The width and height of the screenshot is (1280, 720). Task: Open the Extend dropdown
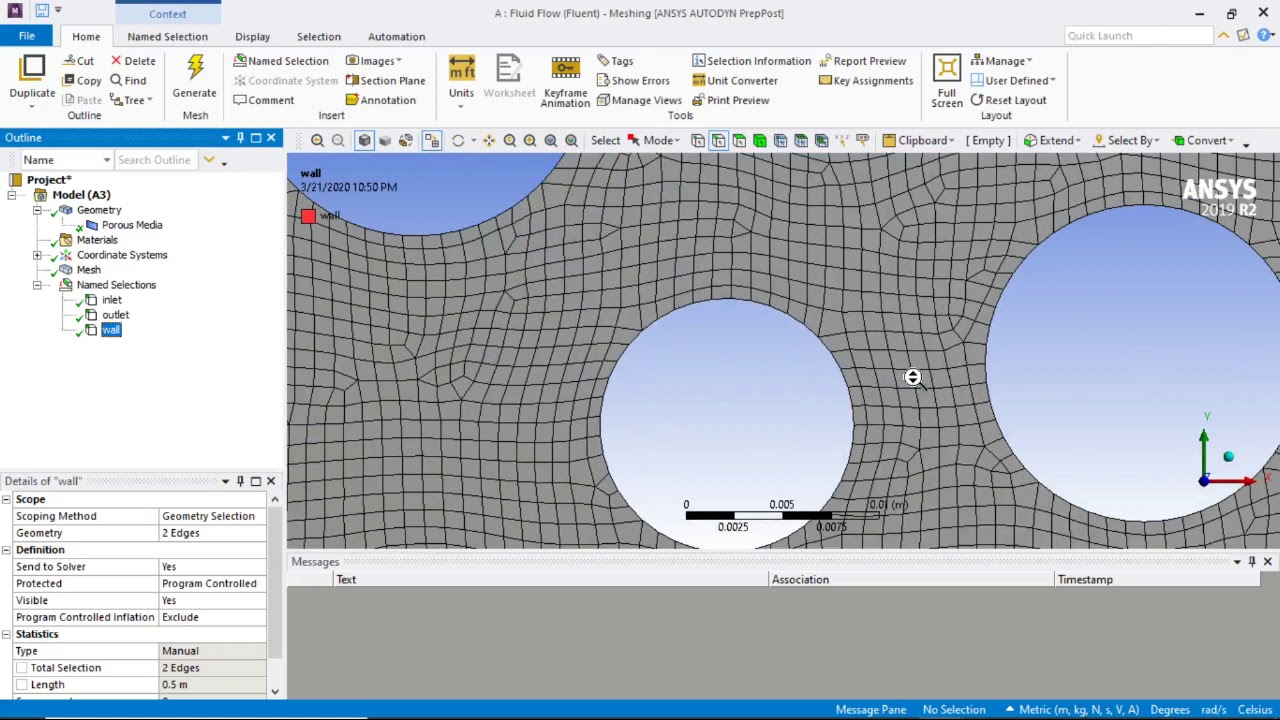tap(1051, 141)
